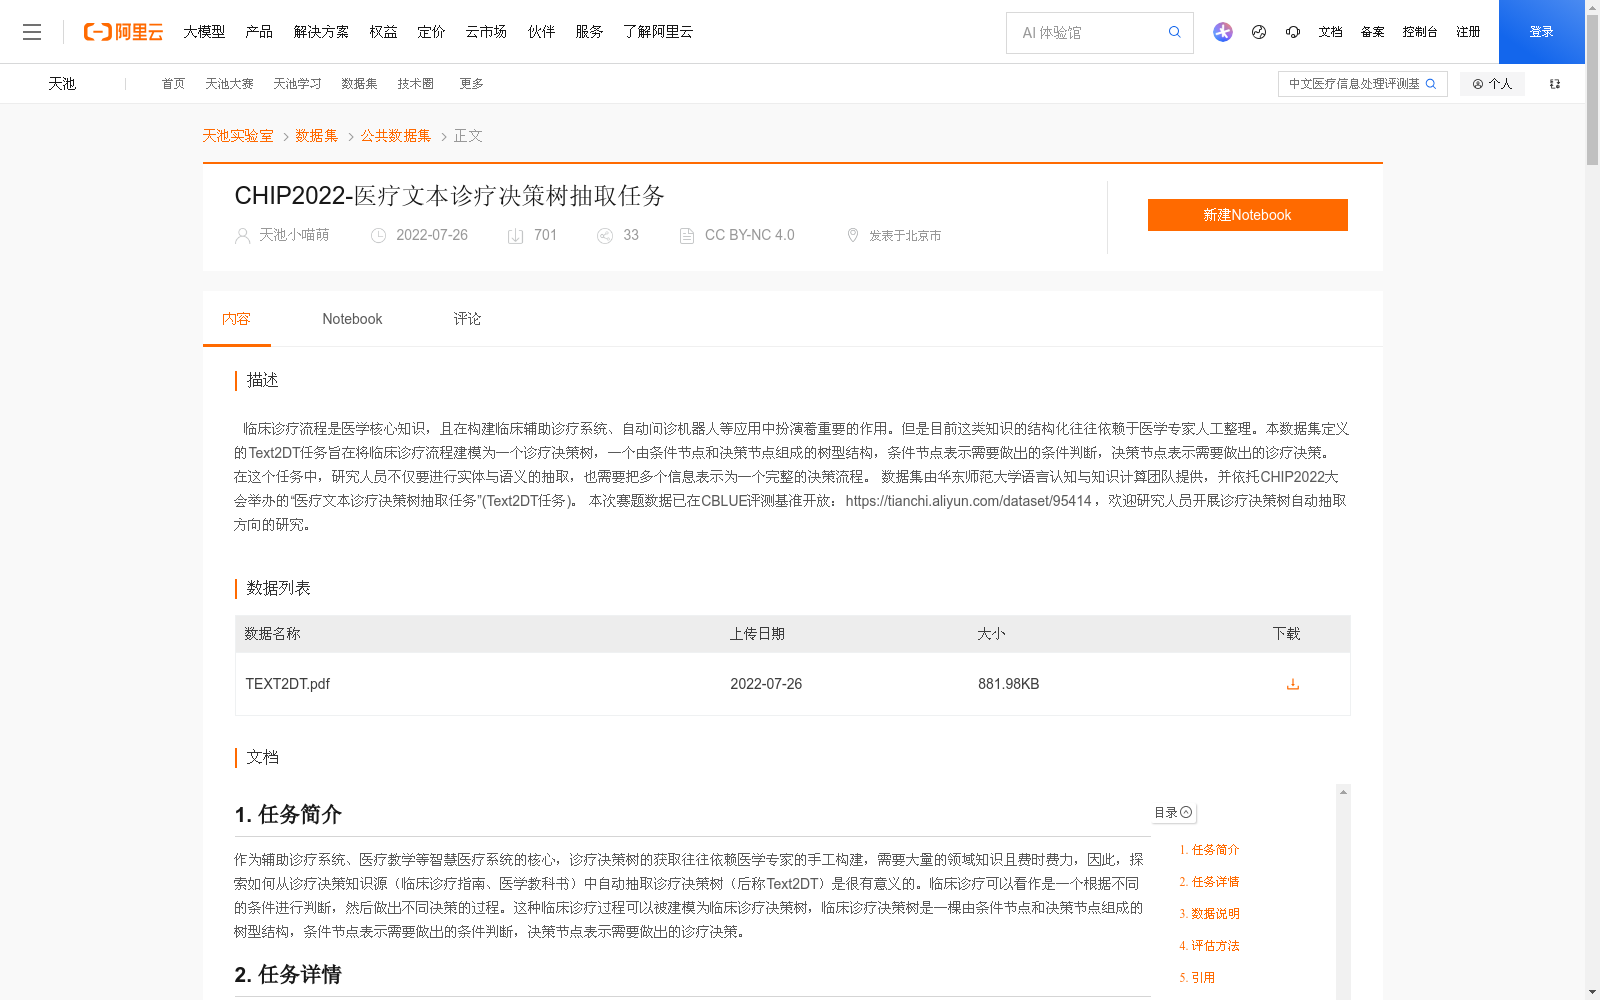Click the download-count arrow icon beside 701
The image size is (1600, 1000).
coord(514,235)
